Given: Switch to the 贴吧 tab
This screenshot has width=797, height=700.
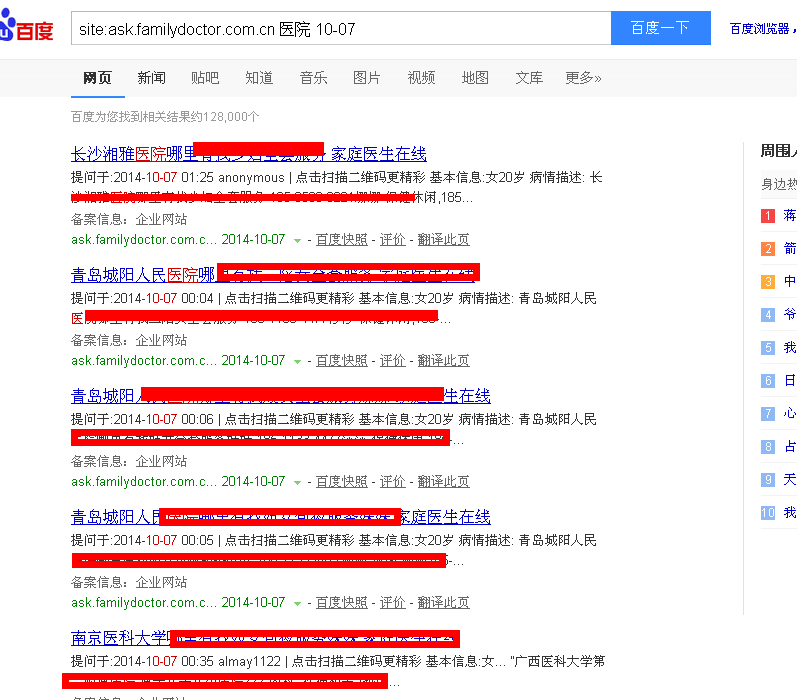Looking at the screenshot, I should pos(205,78).
